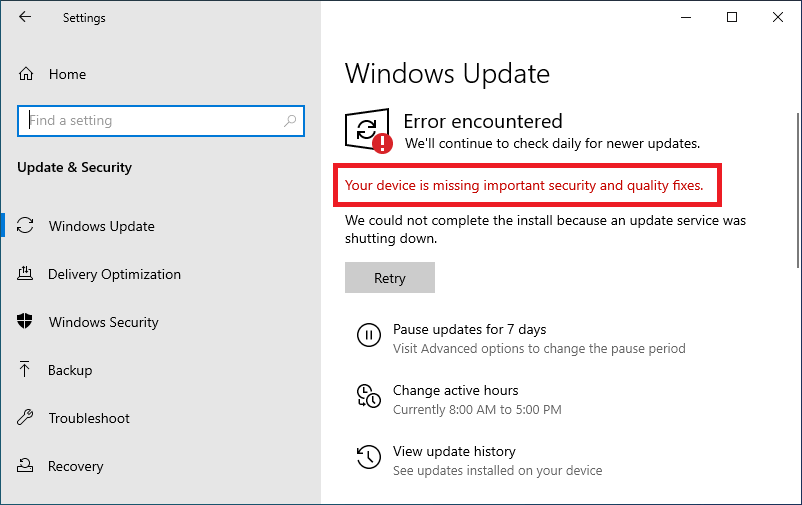
Task: Go to Windows Security section
Action: (x=103, y=322)
